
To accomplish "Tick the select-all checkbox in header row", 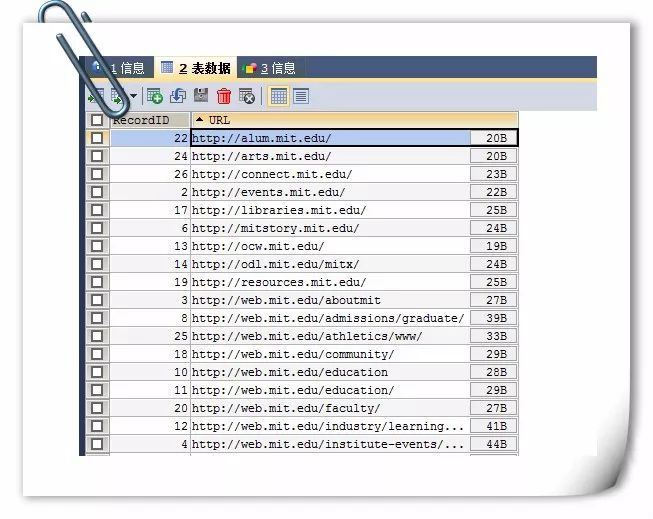I will [x=97, y=120].
